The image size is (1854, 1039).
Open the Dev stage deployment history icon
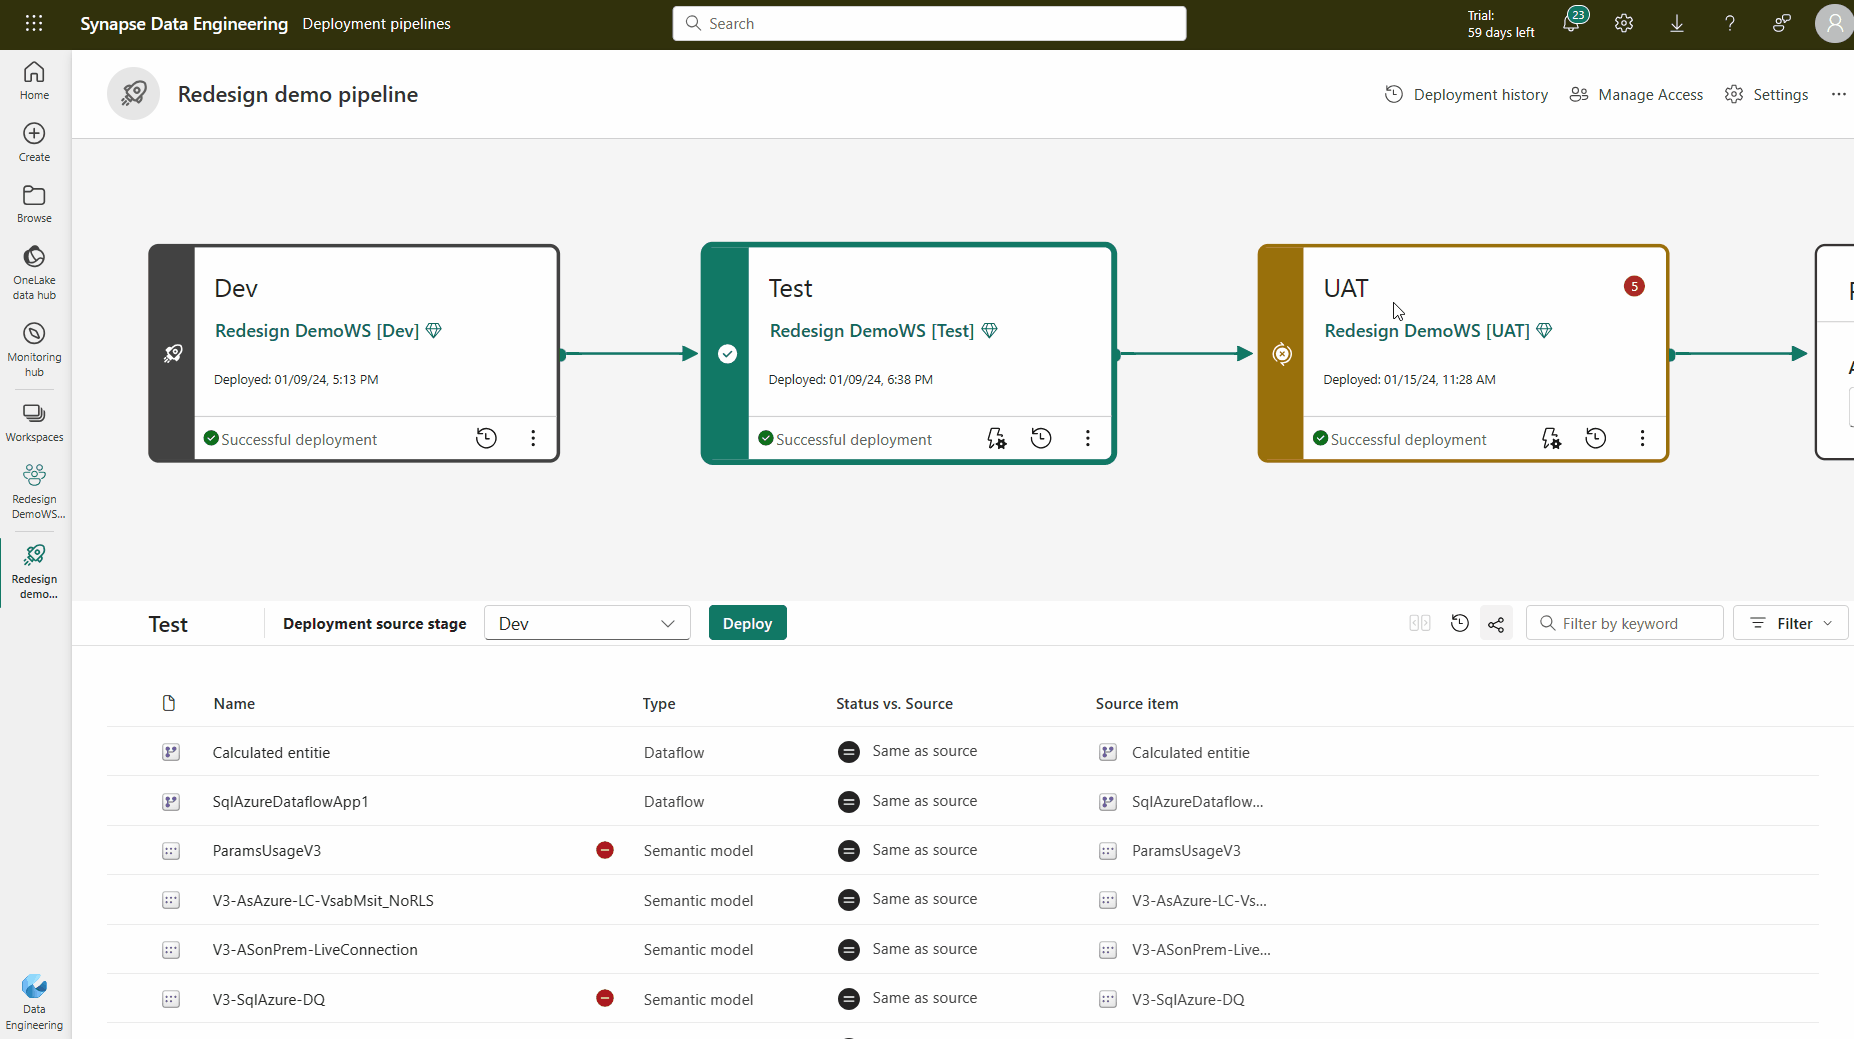coord(486,438)
